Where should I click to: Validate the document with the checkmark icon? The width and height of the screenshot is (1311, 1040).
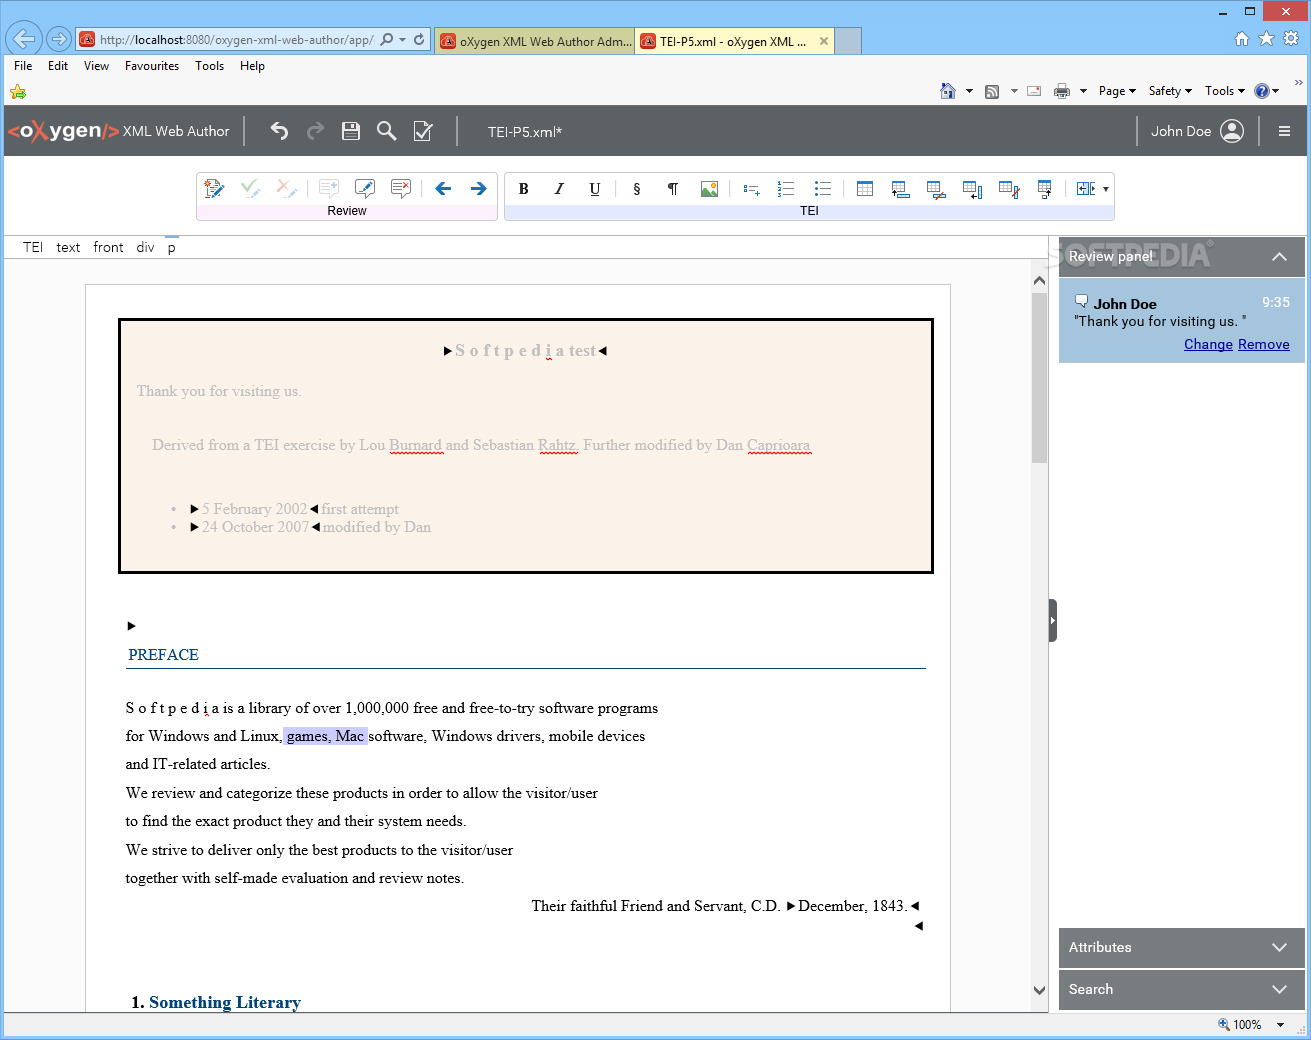click(423, 131)
